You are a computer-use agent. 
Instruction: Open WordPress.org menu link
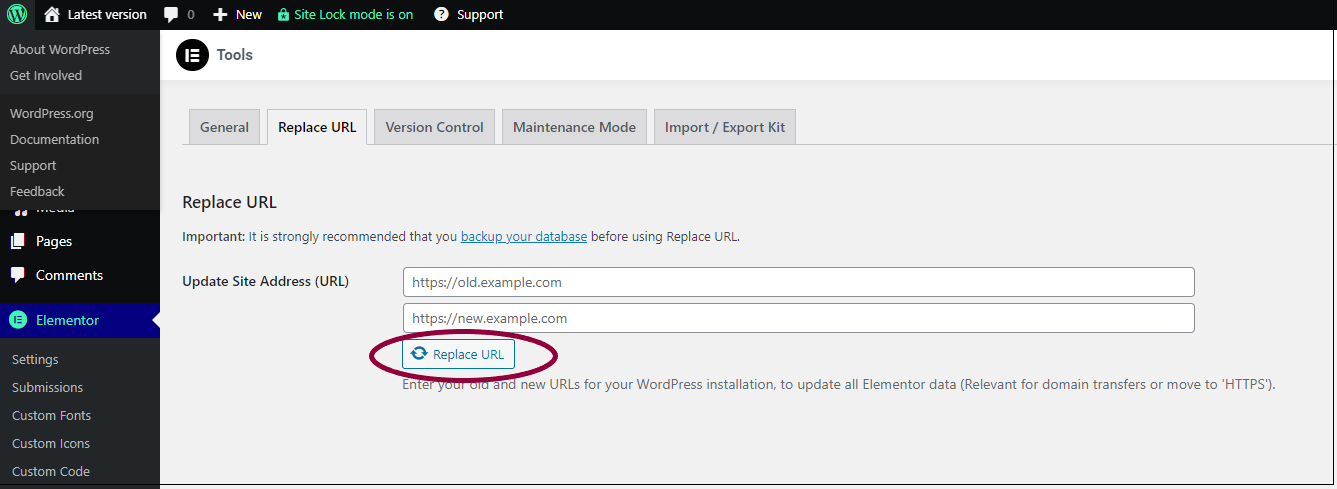[x=52, y=113]
